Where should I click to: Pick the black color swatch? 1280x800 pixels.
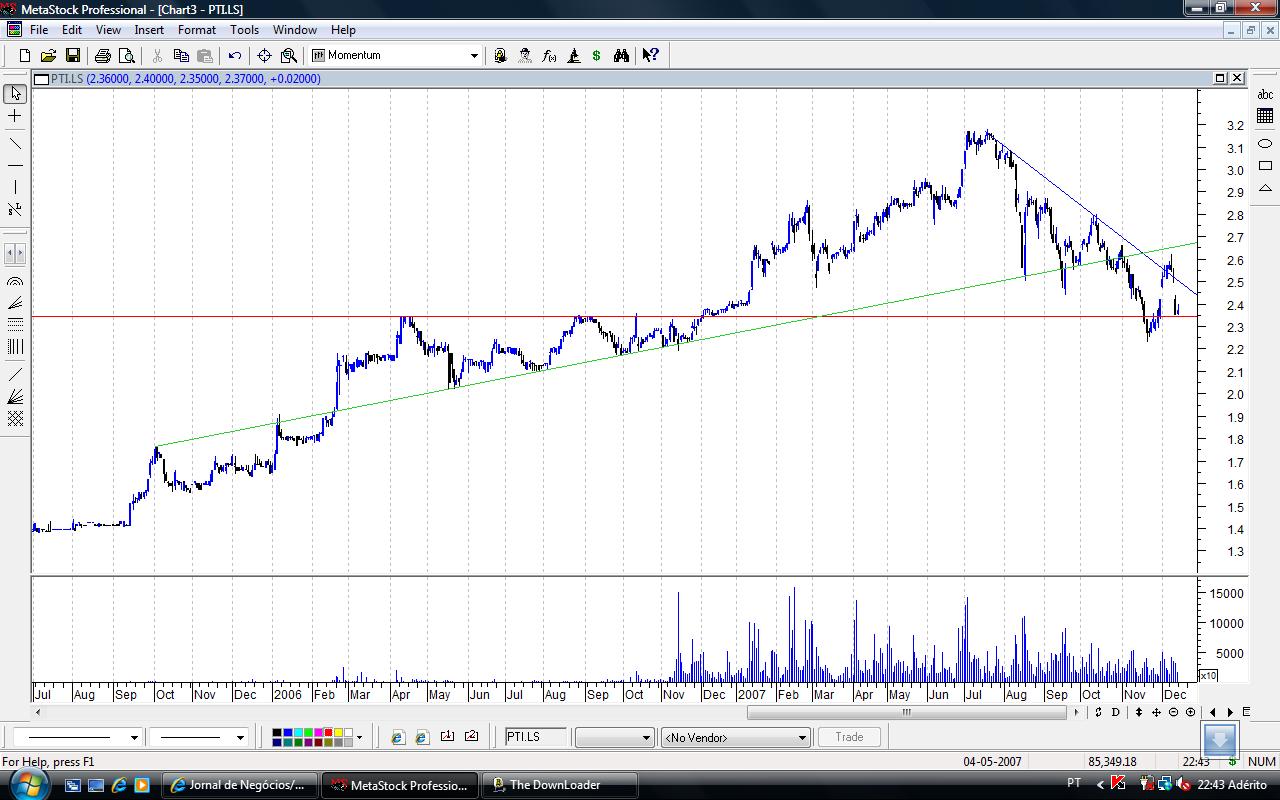coord(278,733)
